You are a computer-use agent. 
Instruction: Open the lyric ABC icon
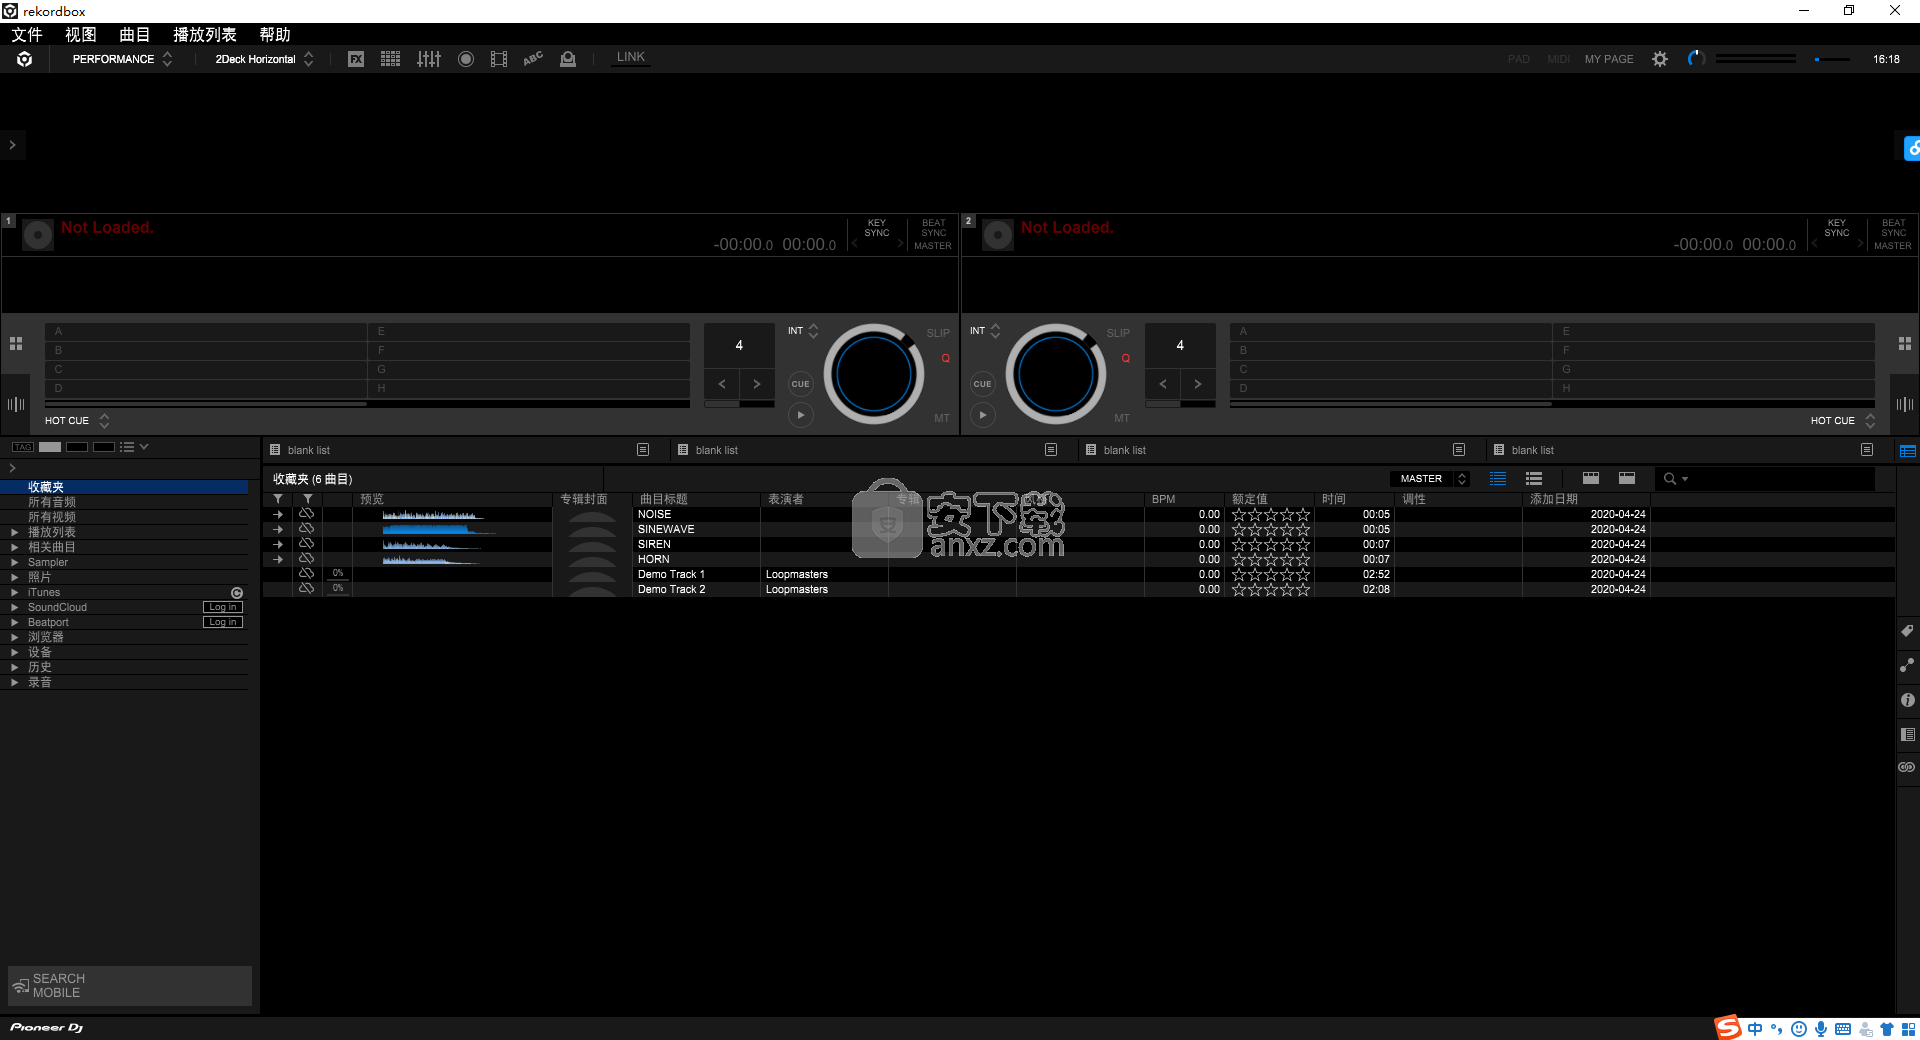coord(533,59)
